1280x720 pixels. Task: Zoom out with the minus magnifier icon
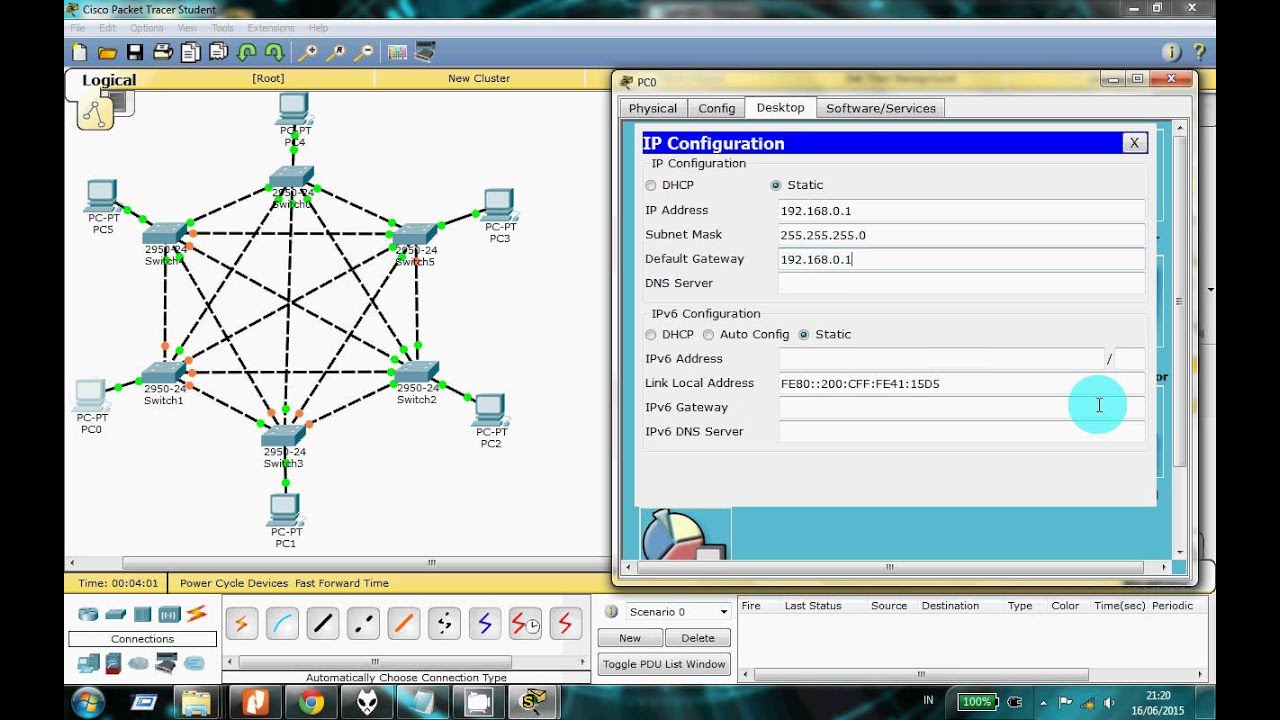364,52
